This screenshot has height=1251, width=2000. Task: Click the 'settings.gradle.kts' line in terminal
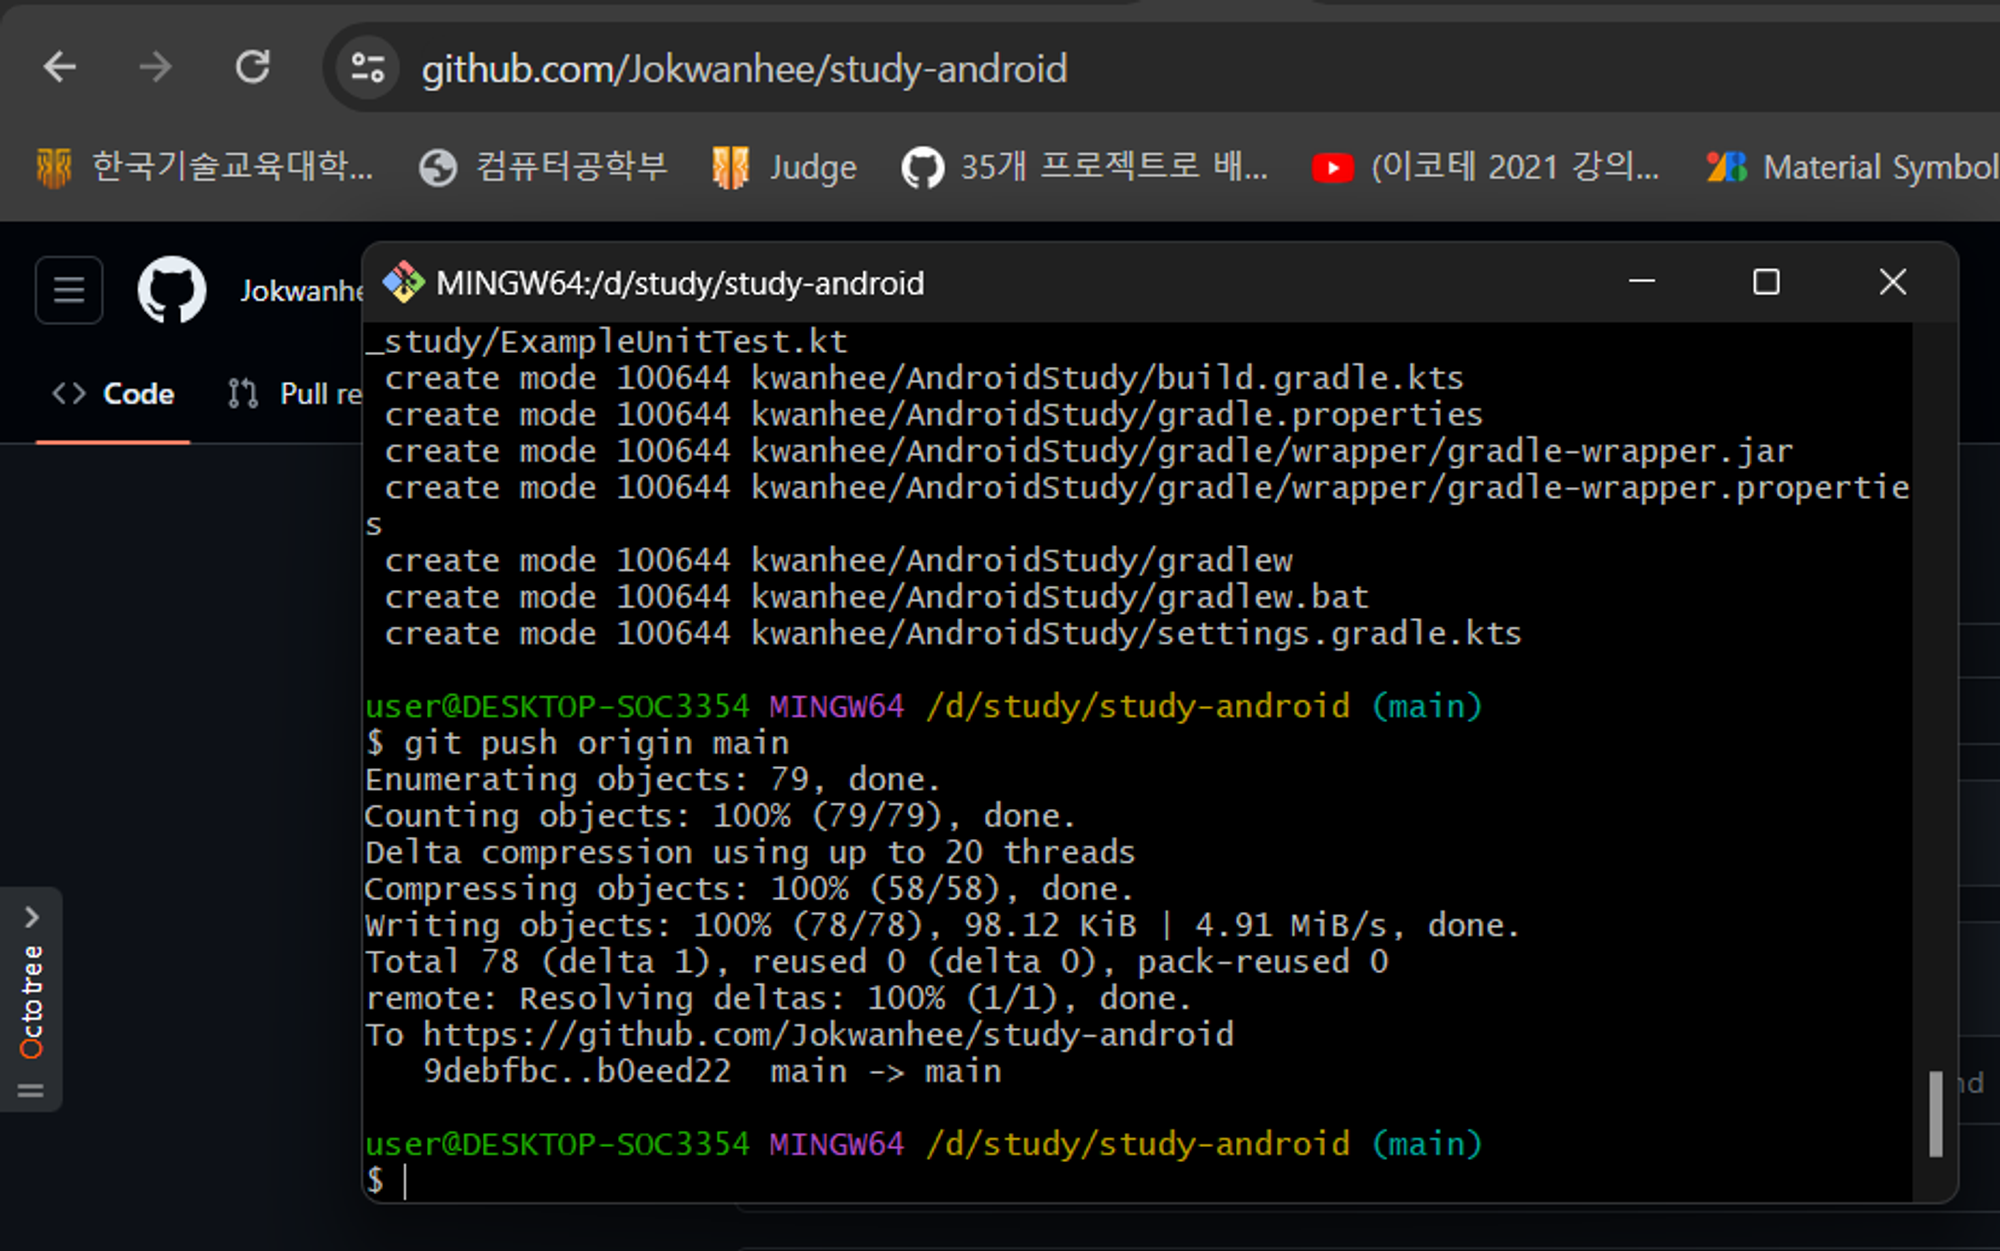[953, 633]
